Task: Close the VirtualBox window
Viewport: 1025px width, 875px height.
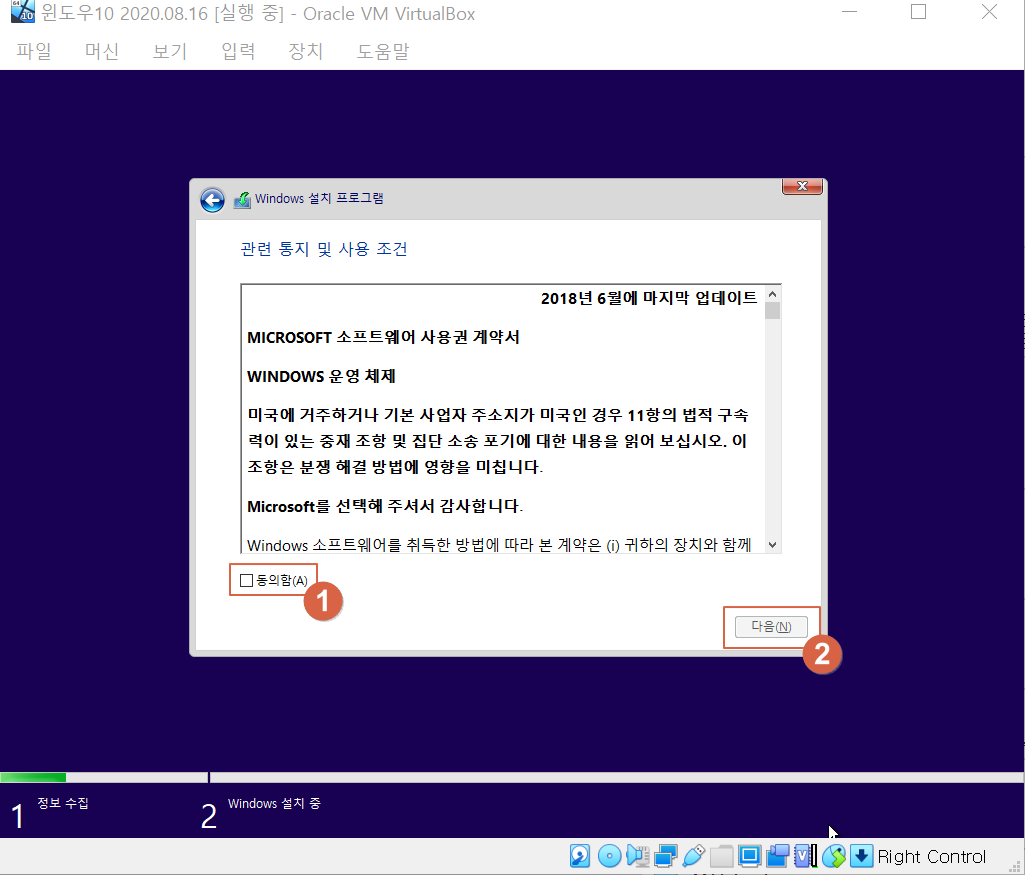Action: click(989, 12)
